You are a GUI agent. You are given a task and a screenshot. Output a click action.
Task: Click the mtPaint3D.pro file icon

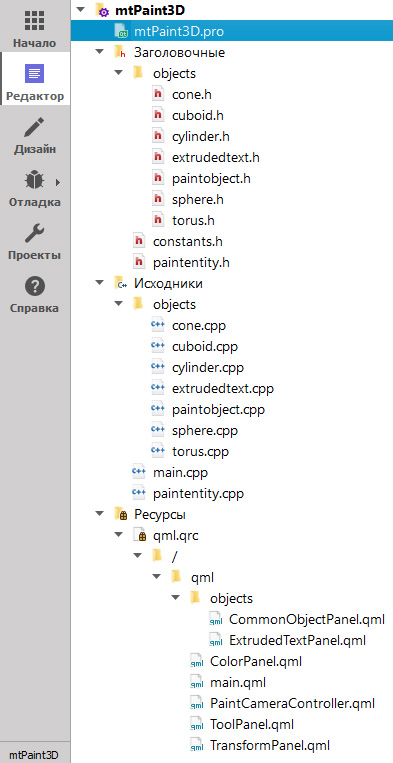(x=120, y=32)
